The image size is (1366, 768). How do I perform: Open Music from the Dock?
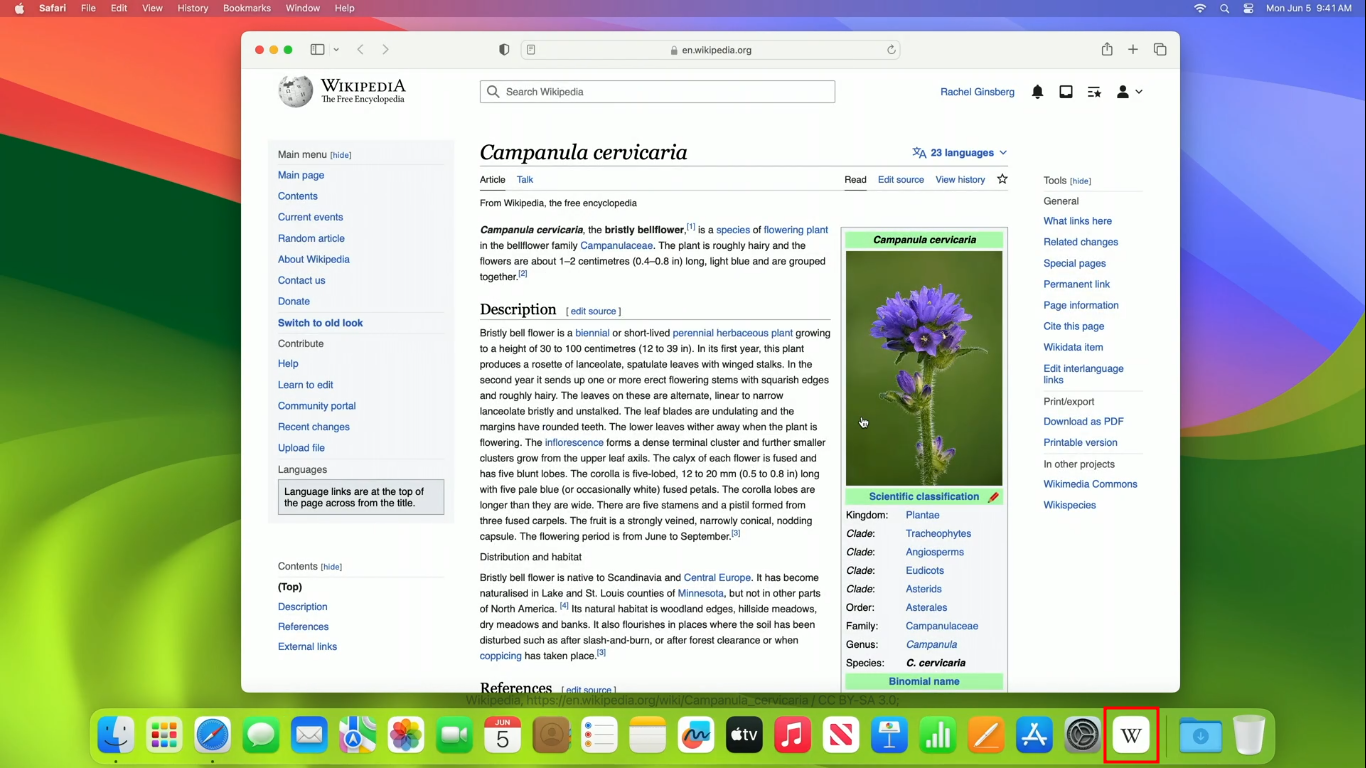792,736
